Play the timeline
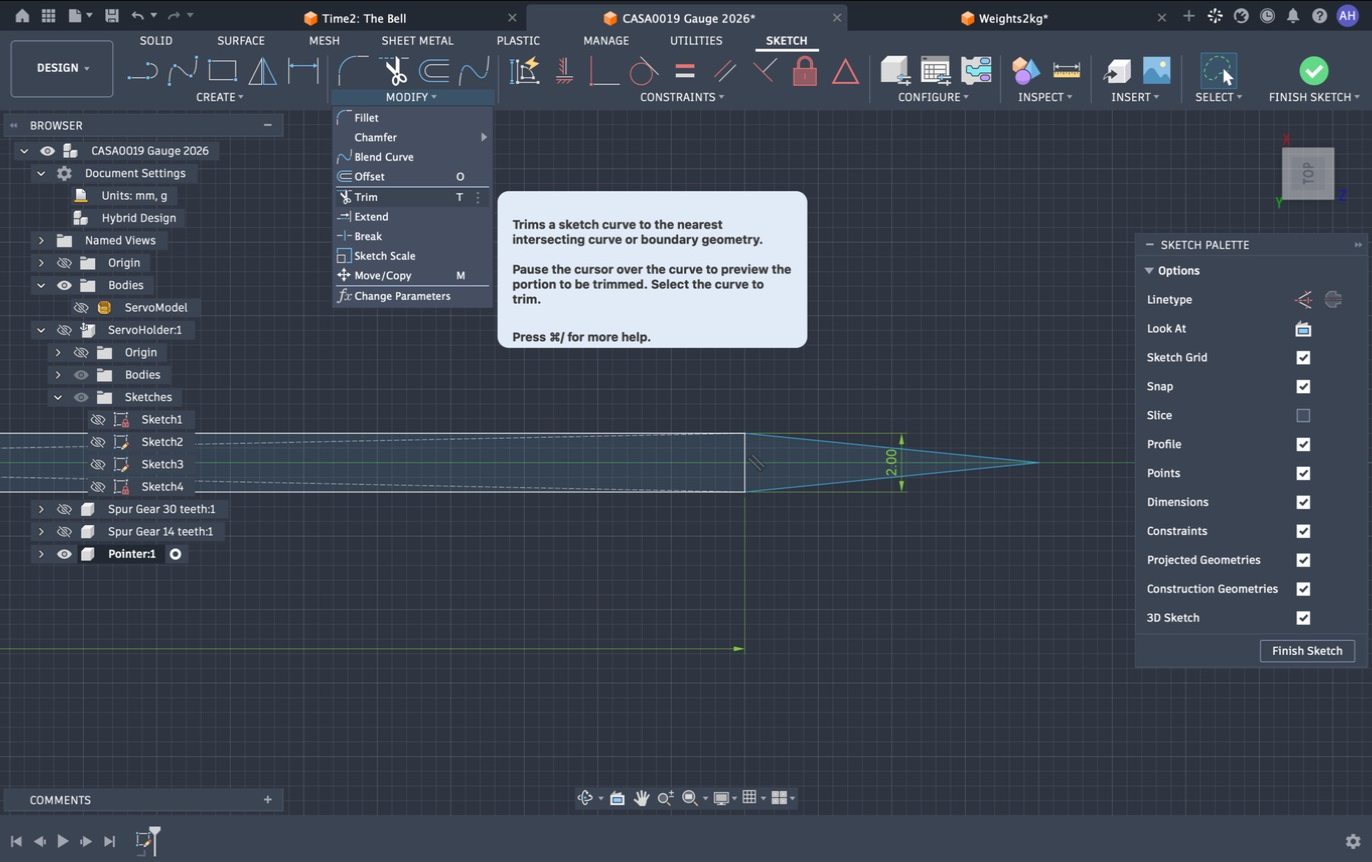The image size is (1372, 862). (62, 842)
